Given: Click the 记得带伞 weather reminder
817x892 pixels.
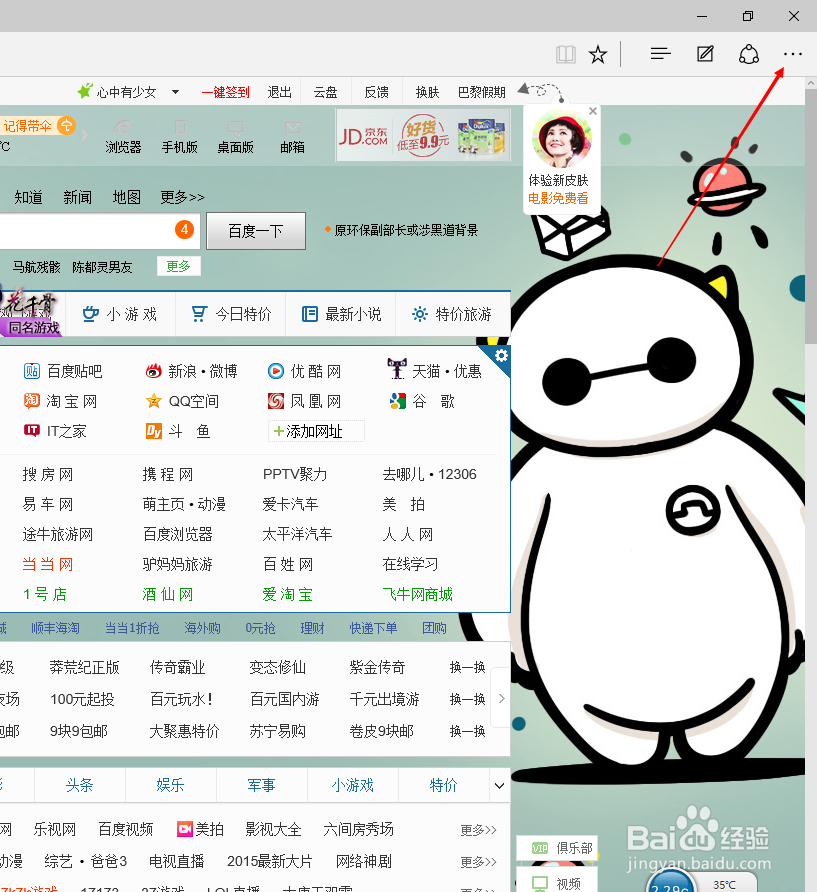Looking at the screenshot, I should [x=38, y=125].
